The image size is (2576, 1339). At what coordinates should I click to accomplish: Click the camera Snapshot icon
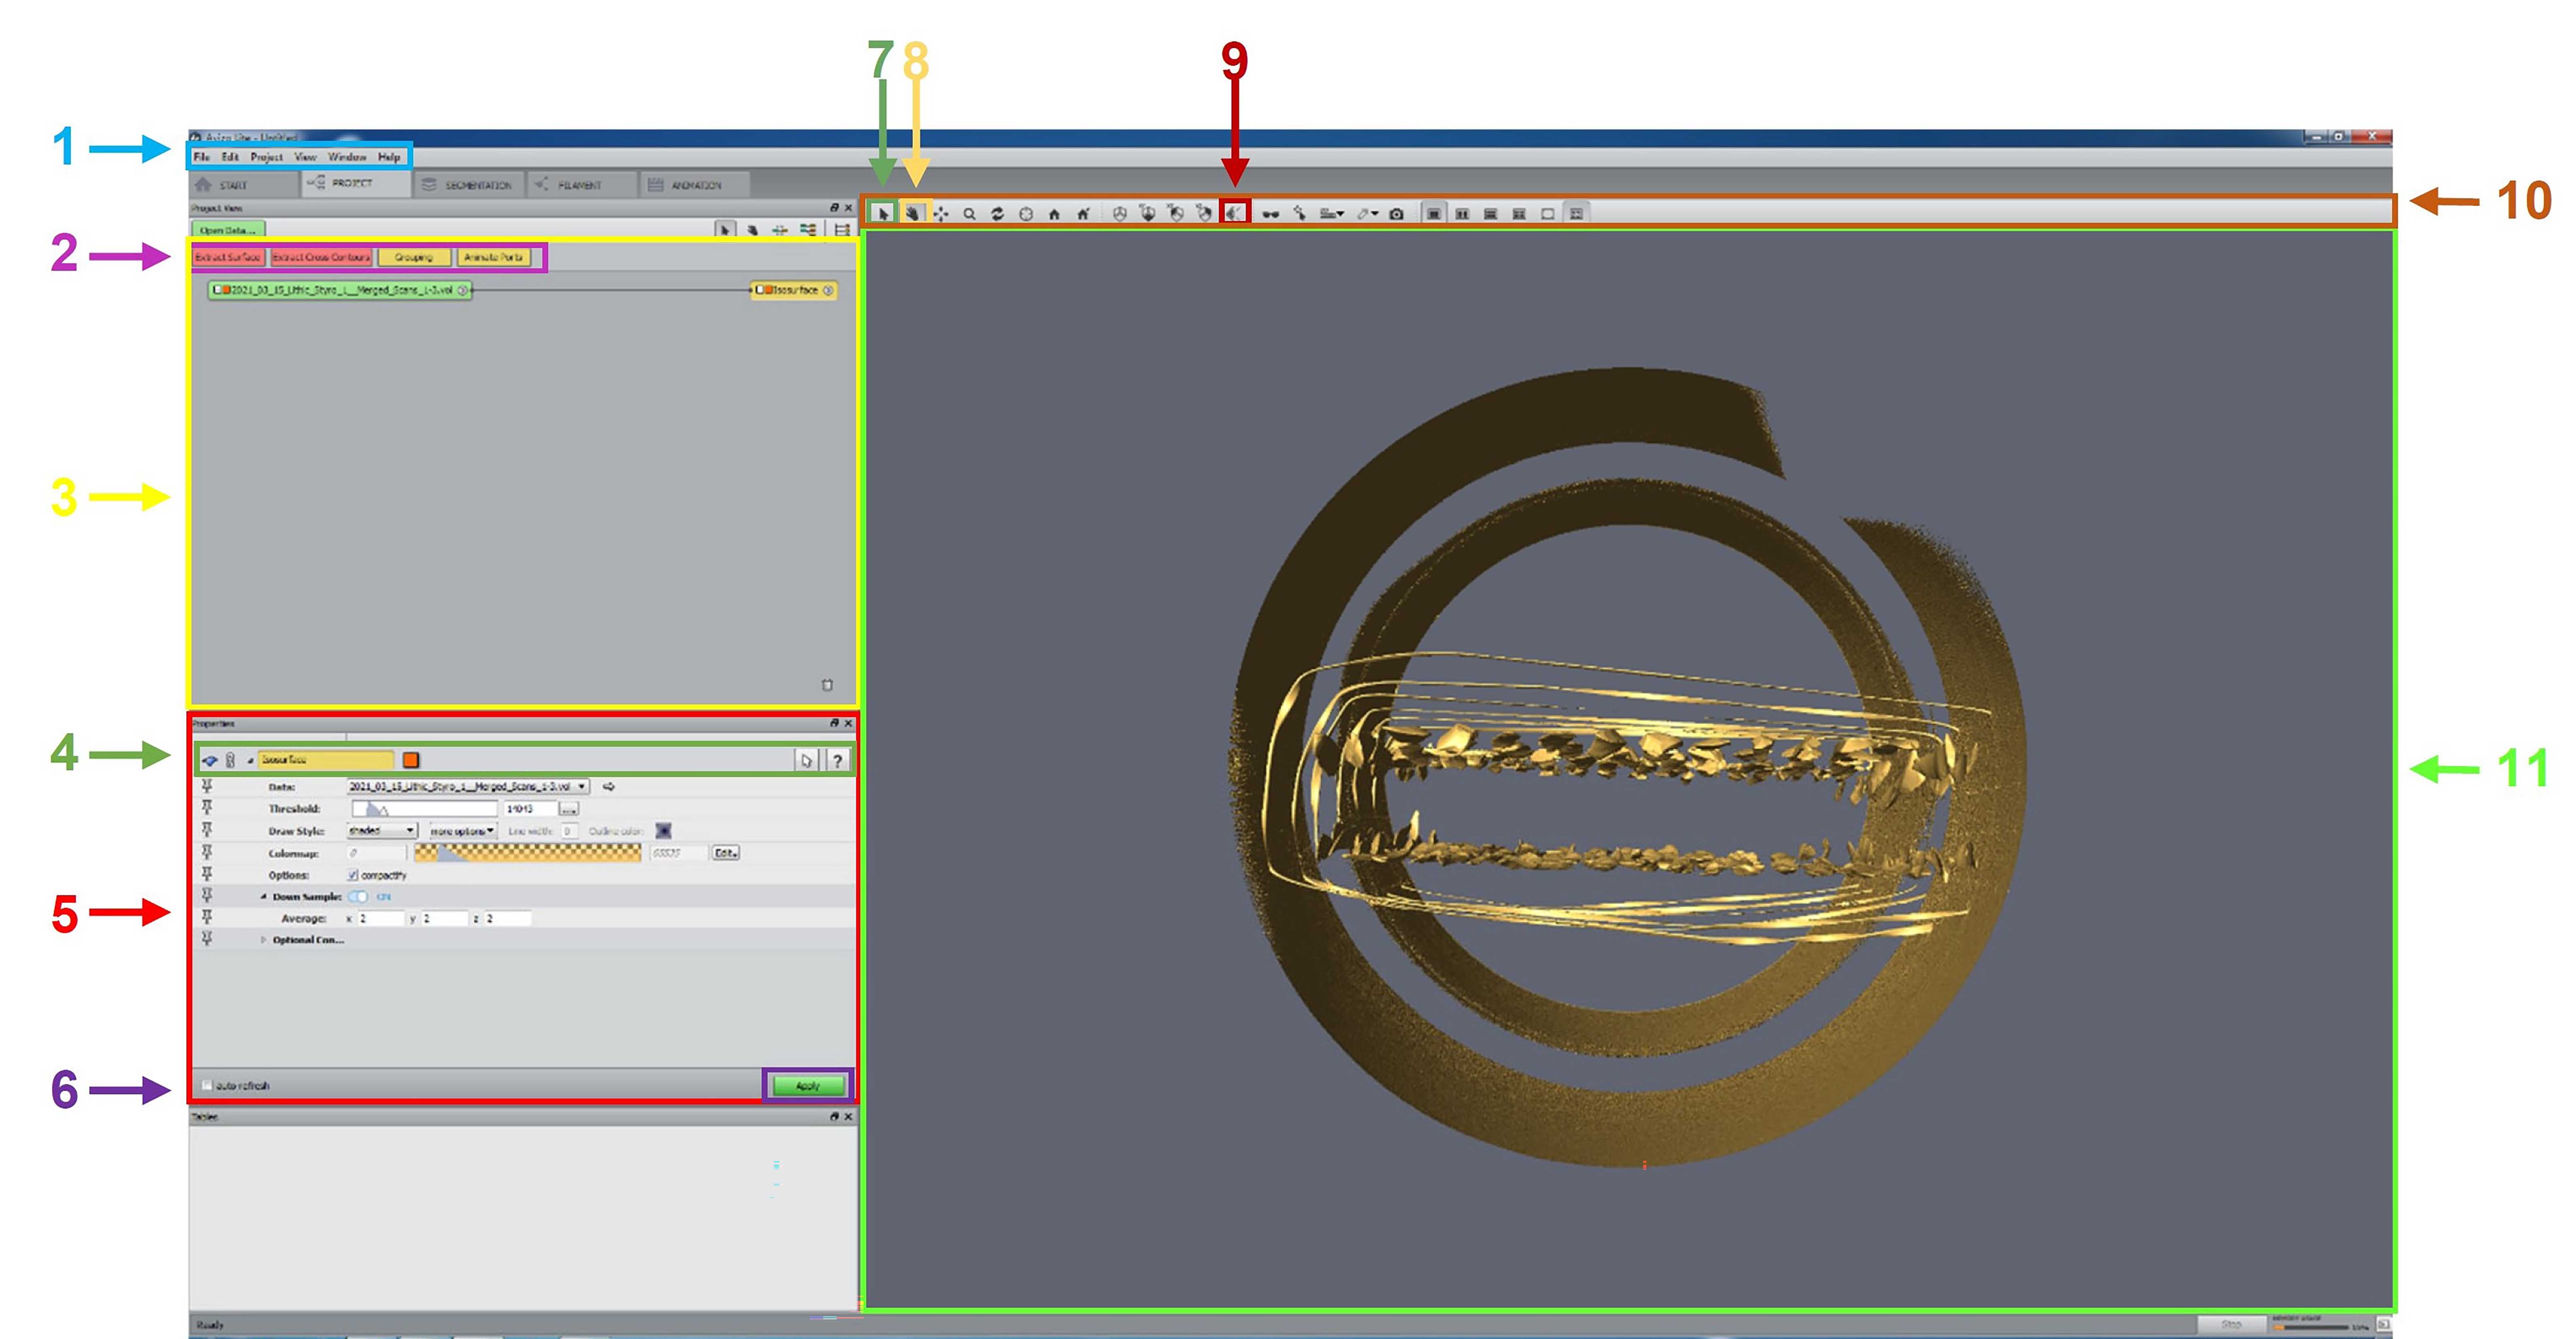1397,213
